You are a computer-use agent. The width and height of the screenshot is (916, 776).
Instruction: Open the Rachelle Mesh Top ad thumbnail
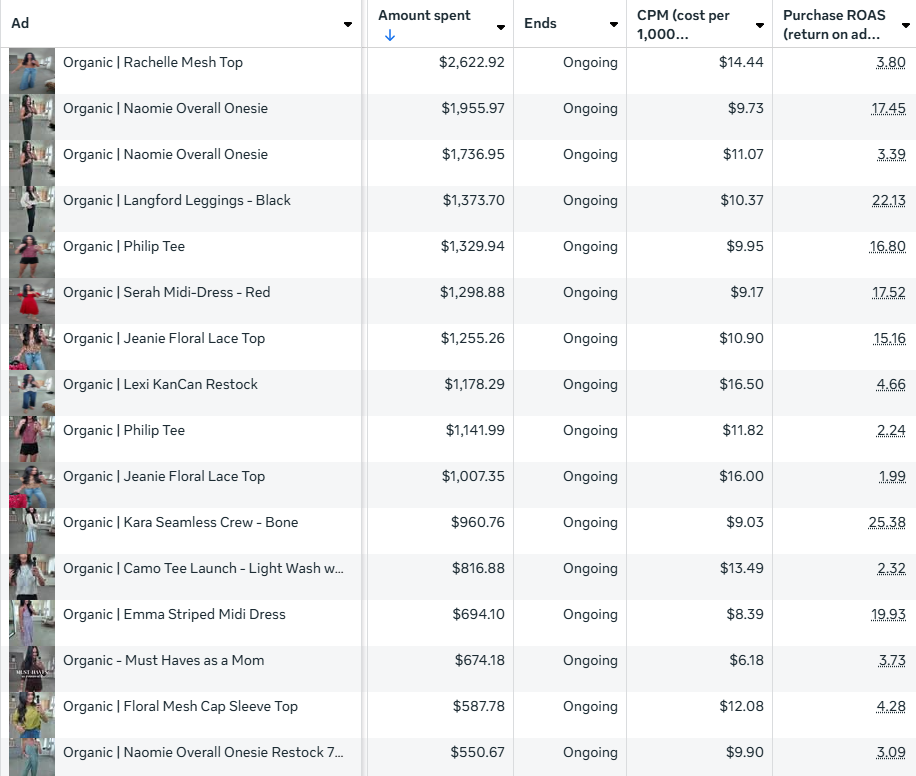[x=32, y=71]
